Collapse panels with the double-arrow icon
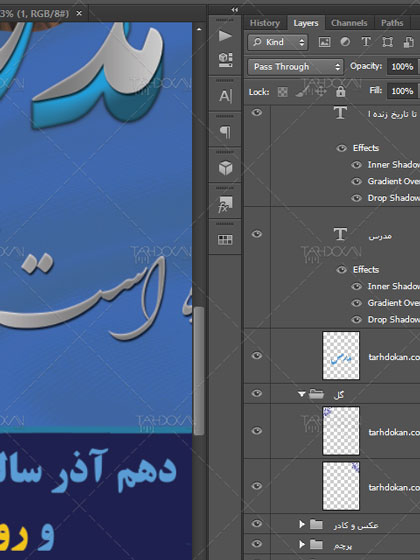The image size is (420, 560). [234, 10]
